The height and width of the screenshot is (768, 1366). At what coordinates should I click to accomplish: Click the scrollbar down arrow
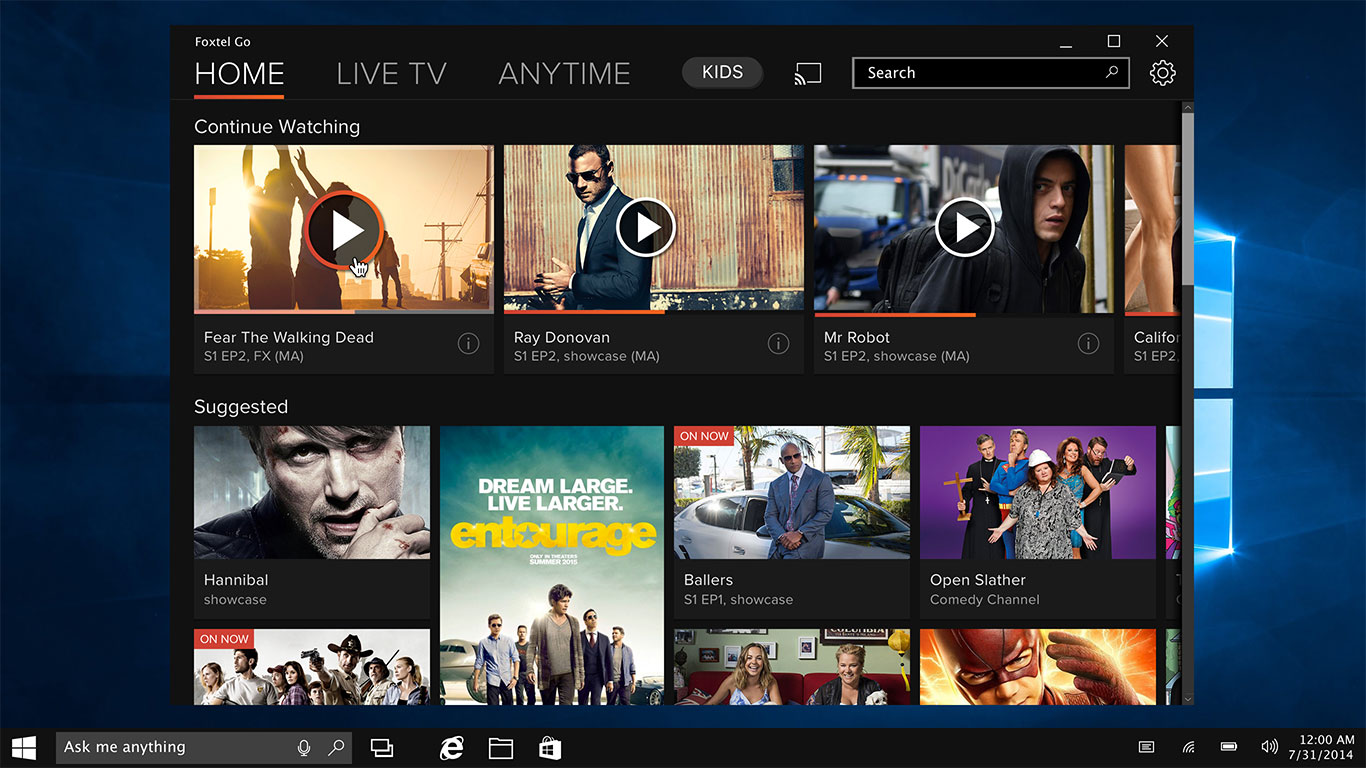tap(1188, 698)
